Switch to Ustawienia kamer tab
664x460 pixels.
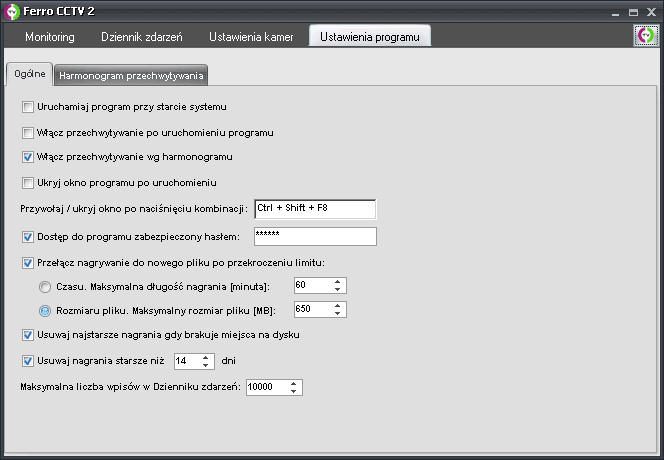251,37
